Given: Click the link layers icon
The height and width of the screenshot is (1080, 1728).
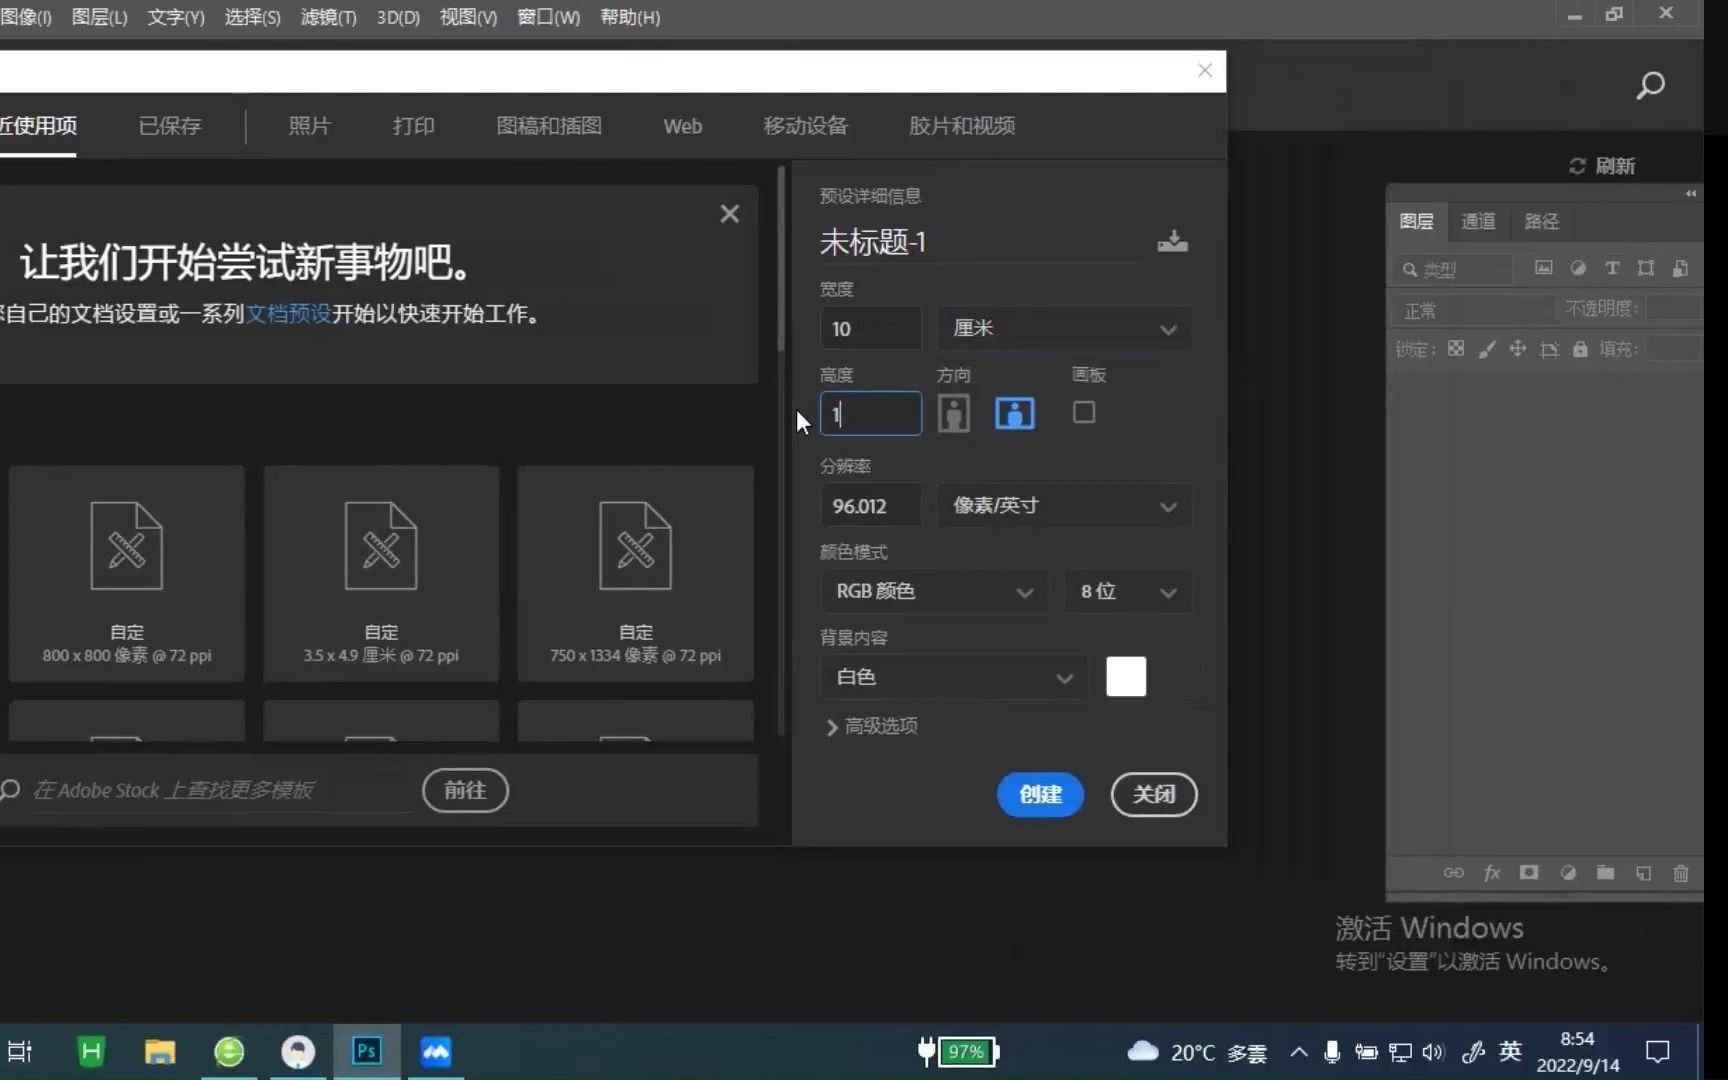Looking at the screenshot, I should [1453, 873].
